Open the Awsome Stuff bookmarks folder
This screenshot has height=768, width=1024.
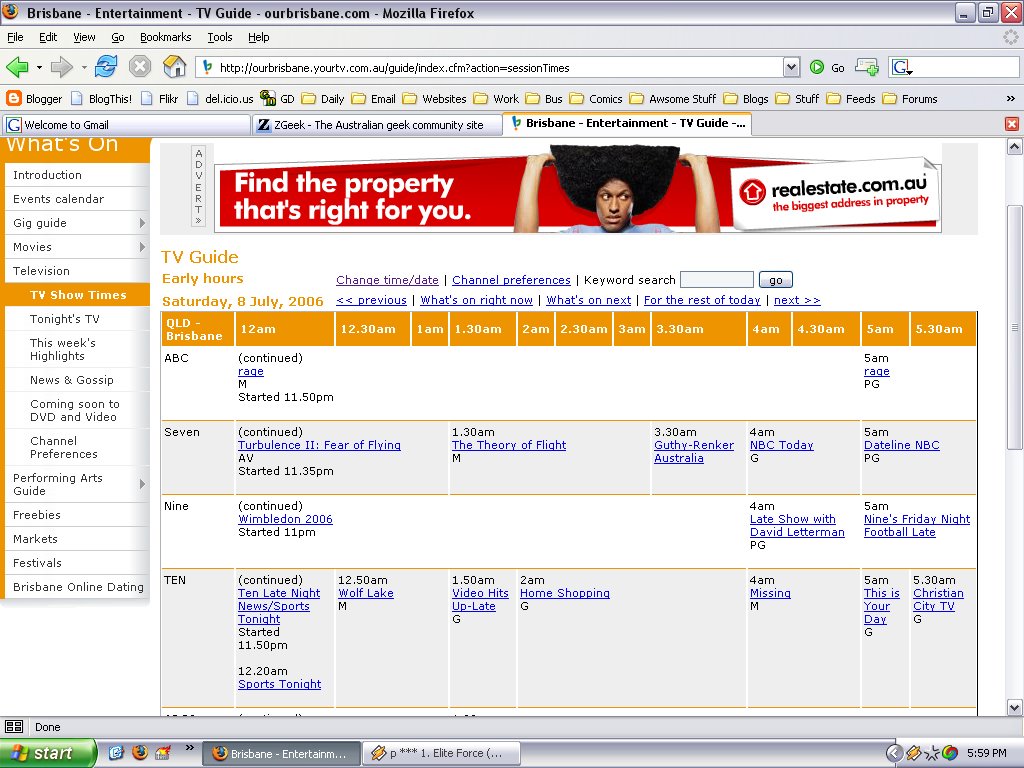673,99
